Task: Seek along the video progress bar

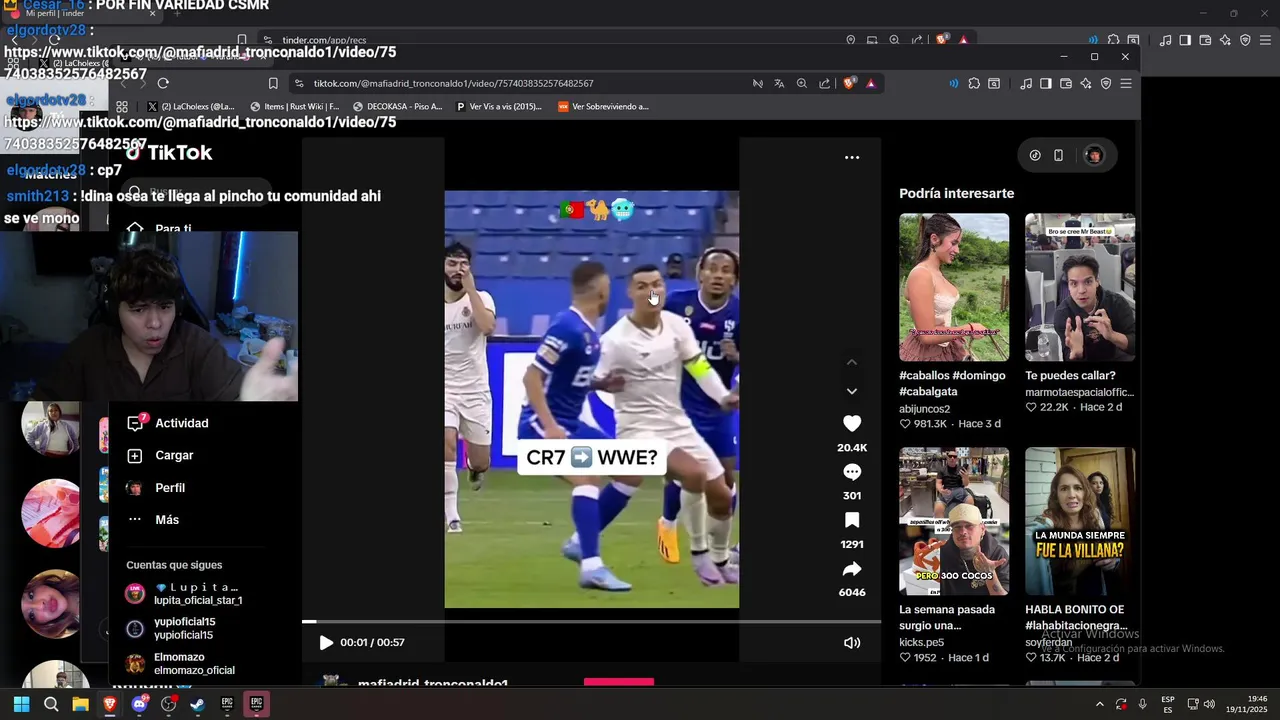Action: [x=591, y=622]
